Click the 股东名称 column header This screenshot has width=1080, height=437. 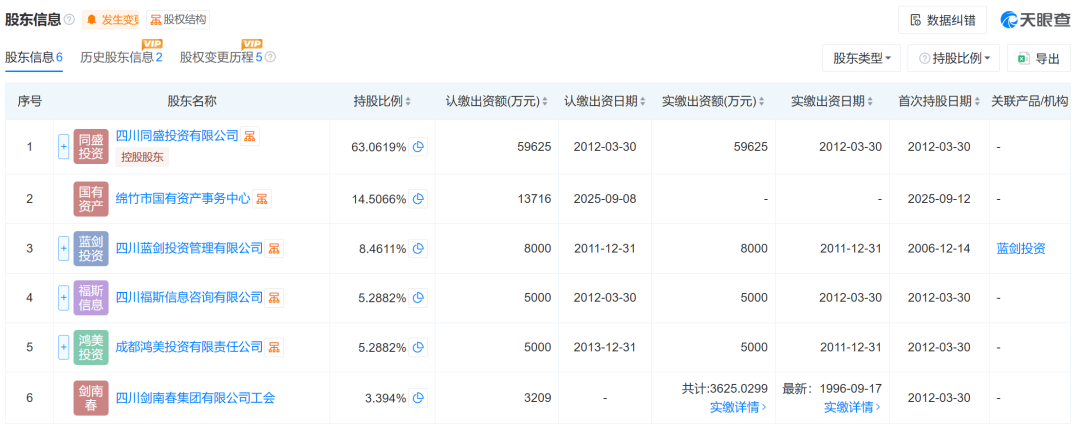(x=191, y=101)
